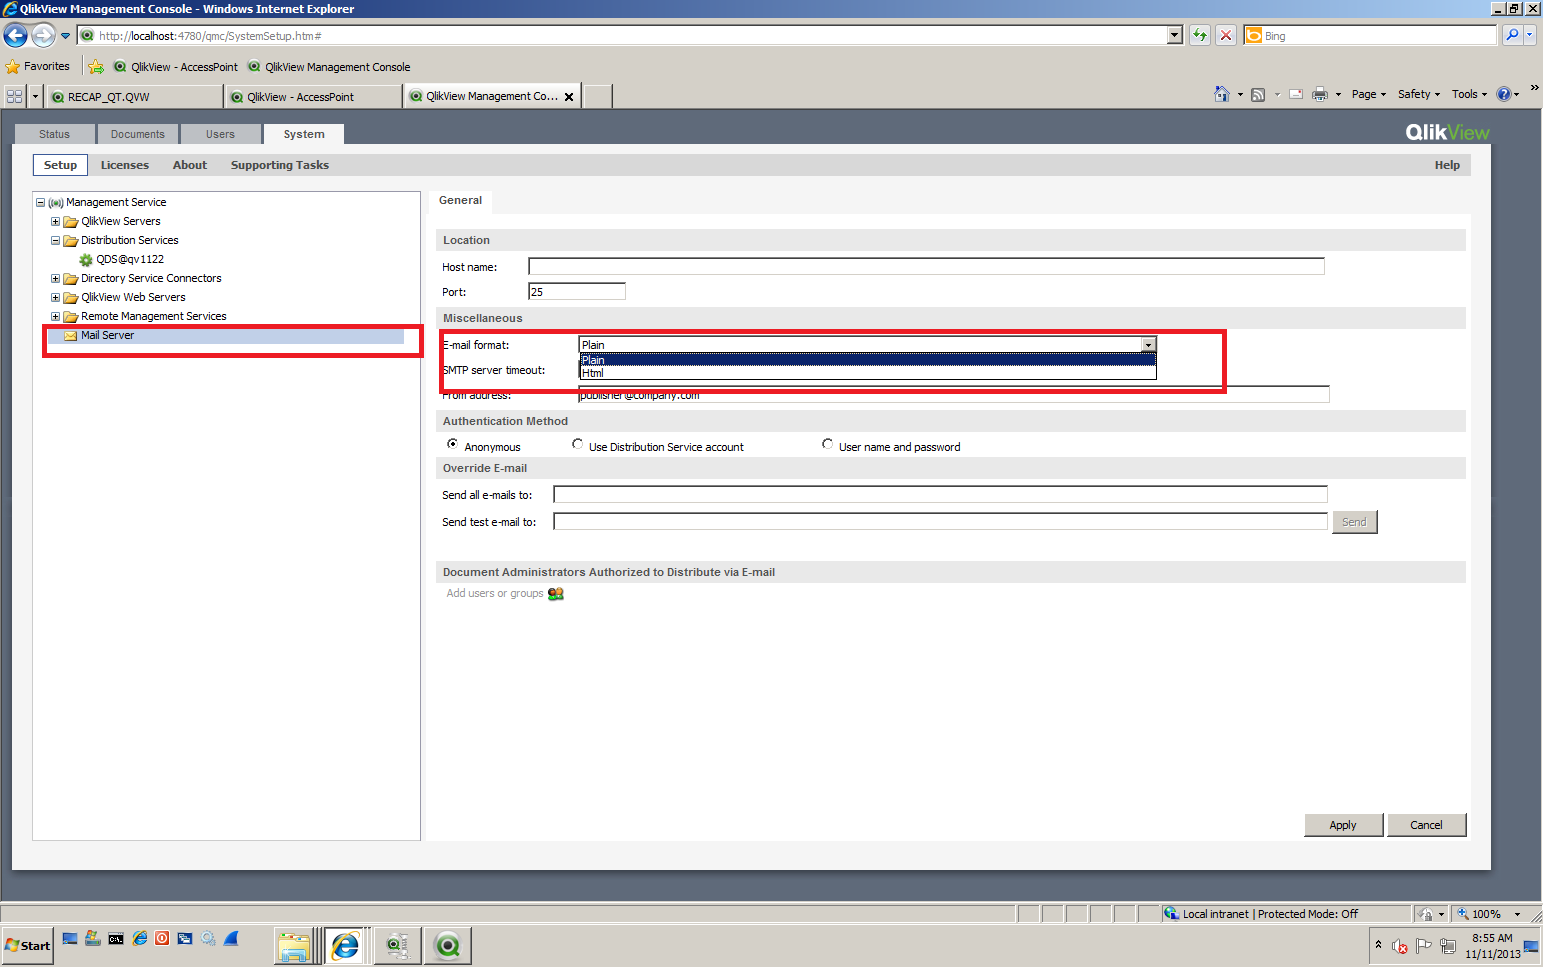
Task: Go back with the browser Back arrow
Action: [15, 36]
